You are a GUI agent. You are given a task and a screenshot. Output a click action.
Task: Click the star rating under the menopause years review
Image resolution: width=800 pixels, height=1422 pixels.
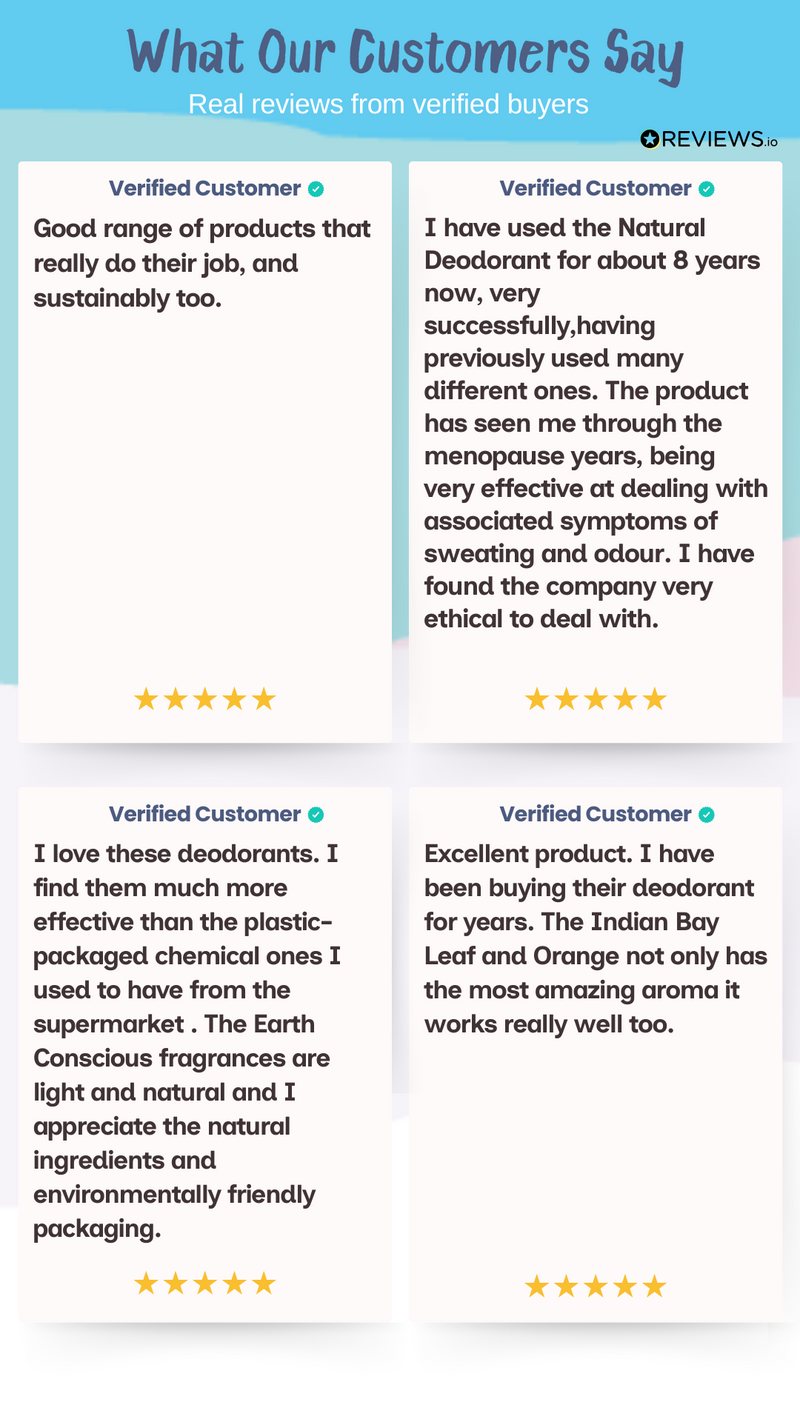tap(595, 699)
